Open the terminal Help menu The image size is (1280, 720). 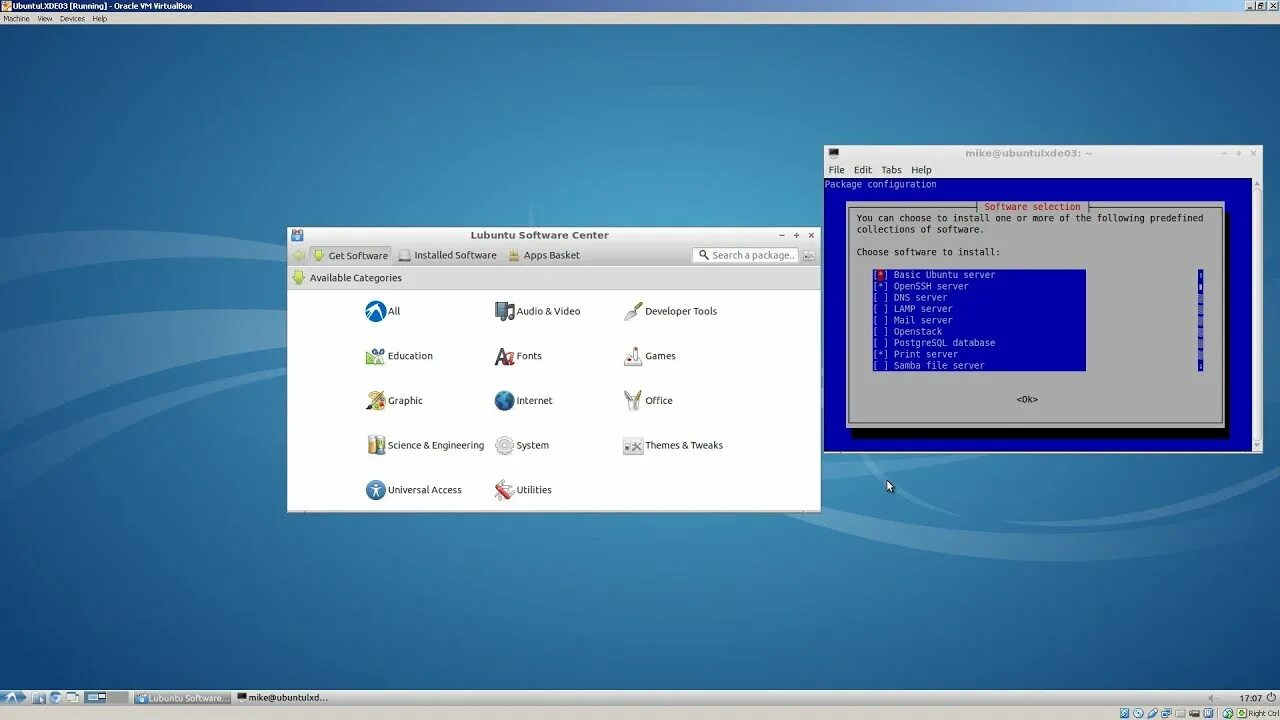(x=921, y=170)
